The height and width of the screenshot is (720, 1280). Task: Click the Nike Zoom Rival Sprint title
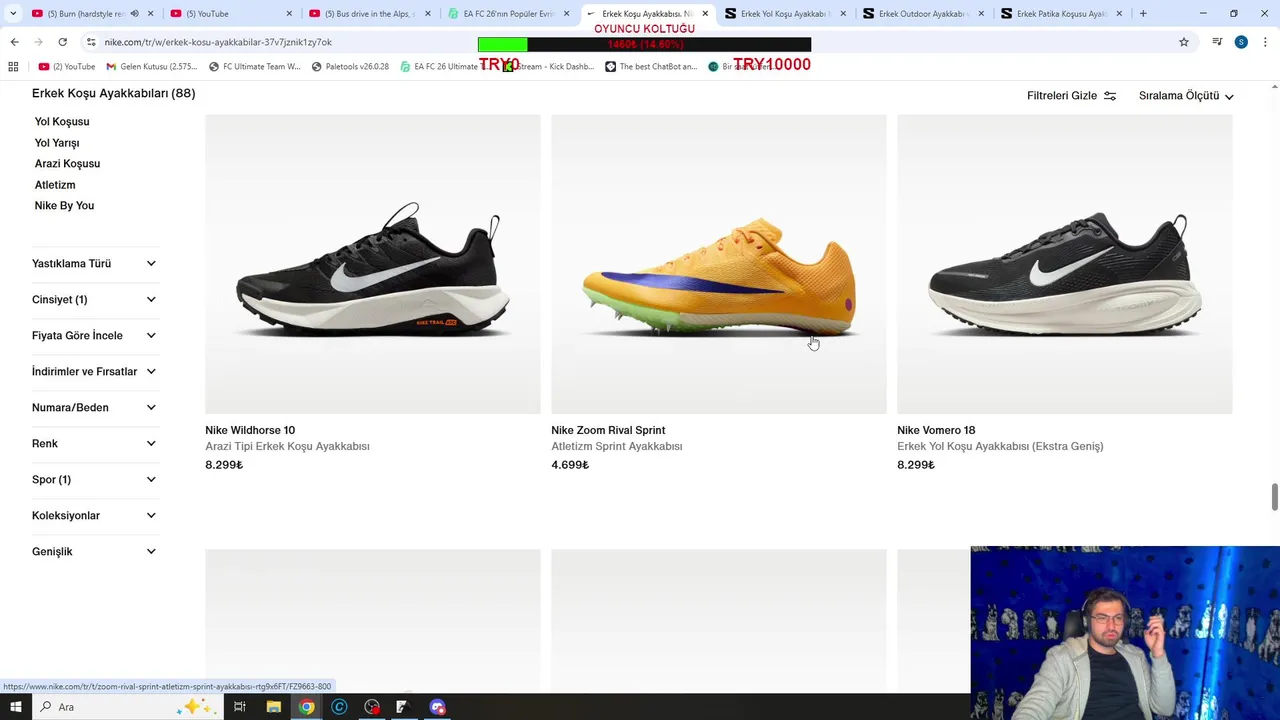click(x=608, y=431)
